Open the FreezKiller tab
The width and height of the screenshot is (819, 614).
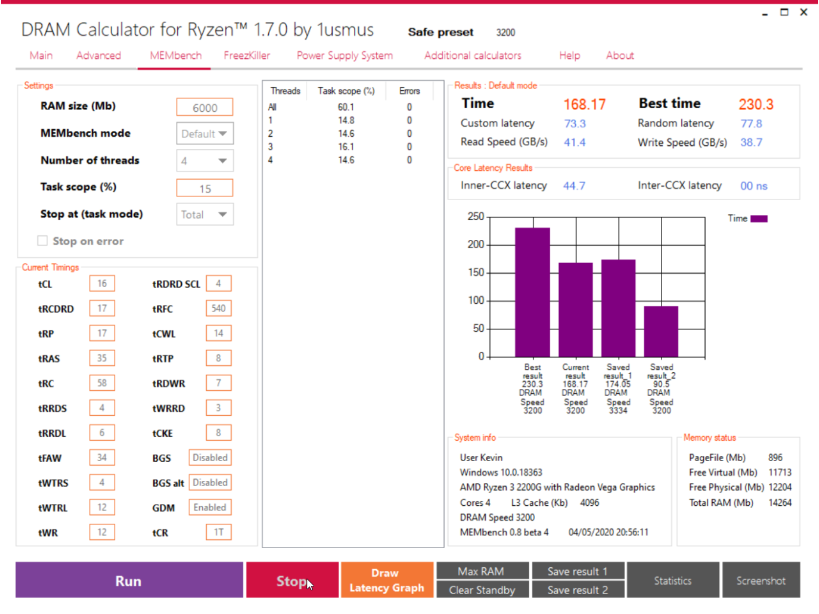pyautogui.click(x=247, y=55)
